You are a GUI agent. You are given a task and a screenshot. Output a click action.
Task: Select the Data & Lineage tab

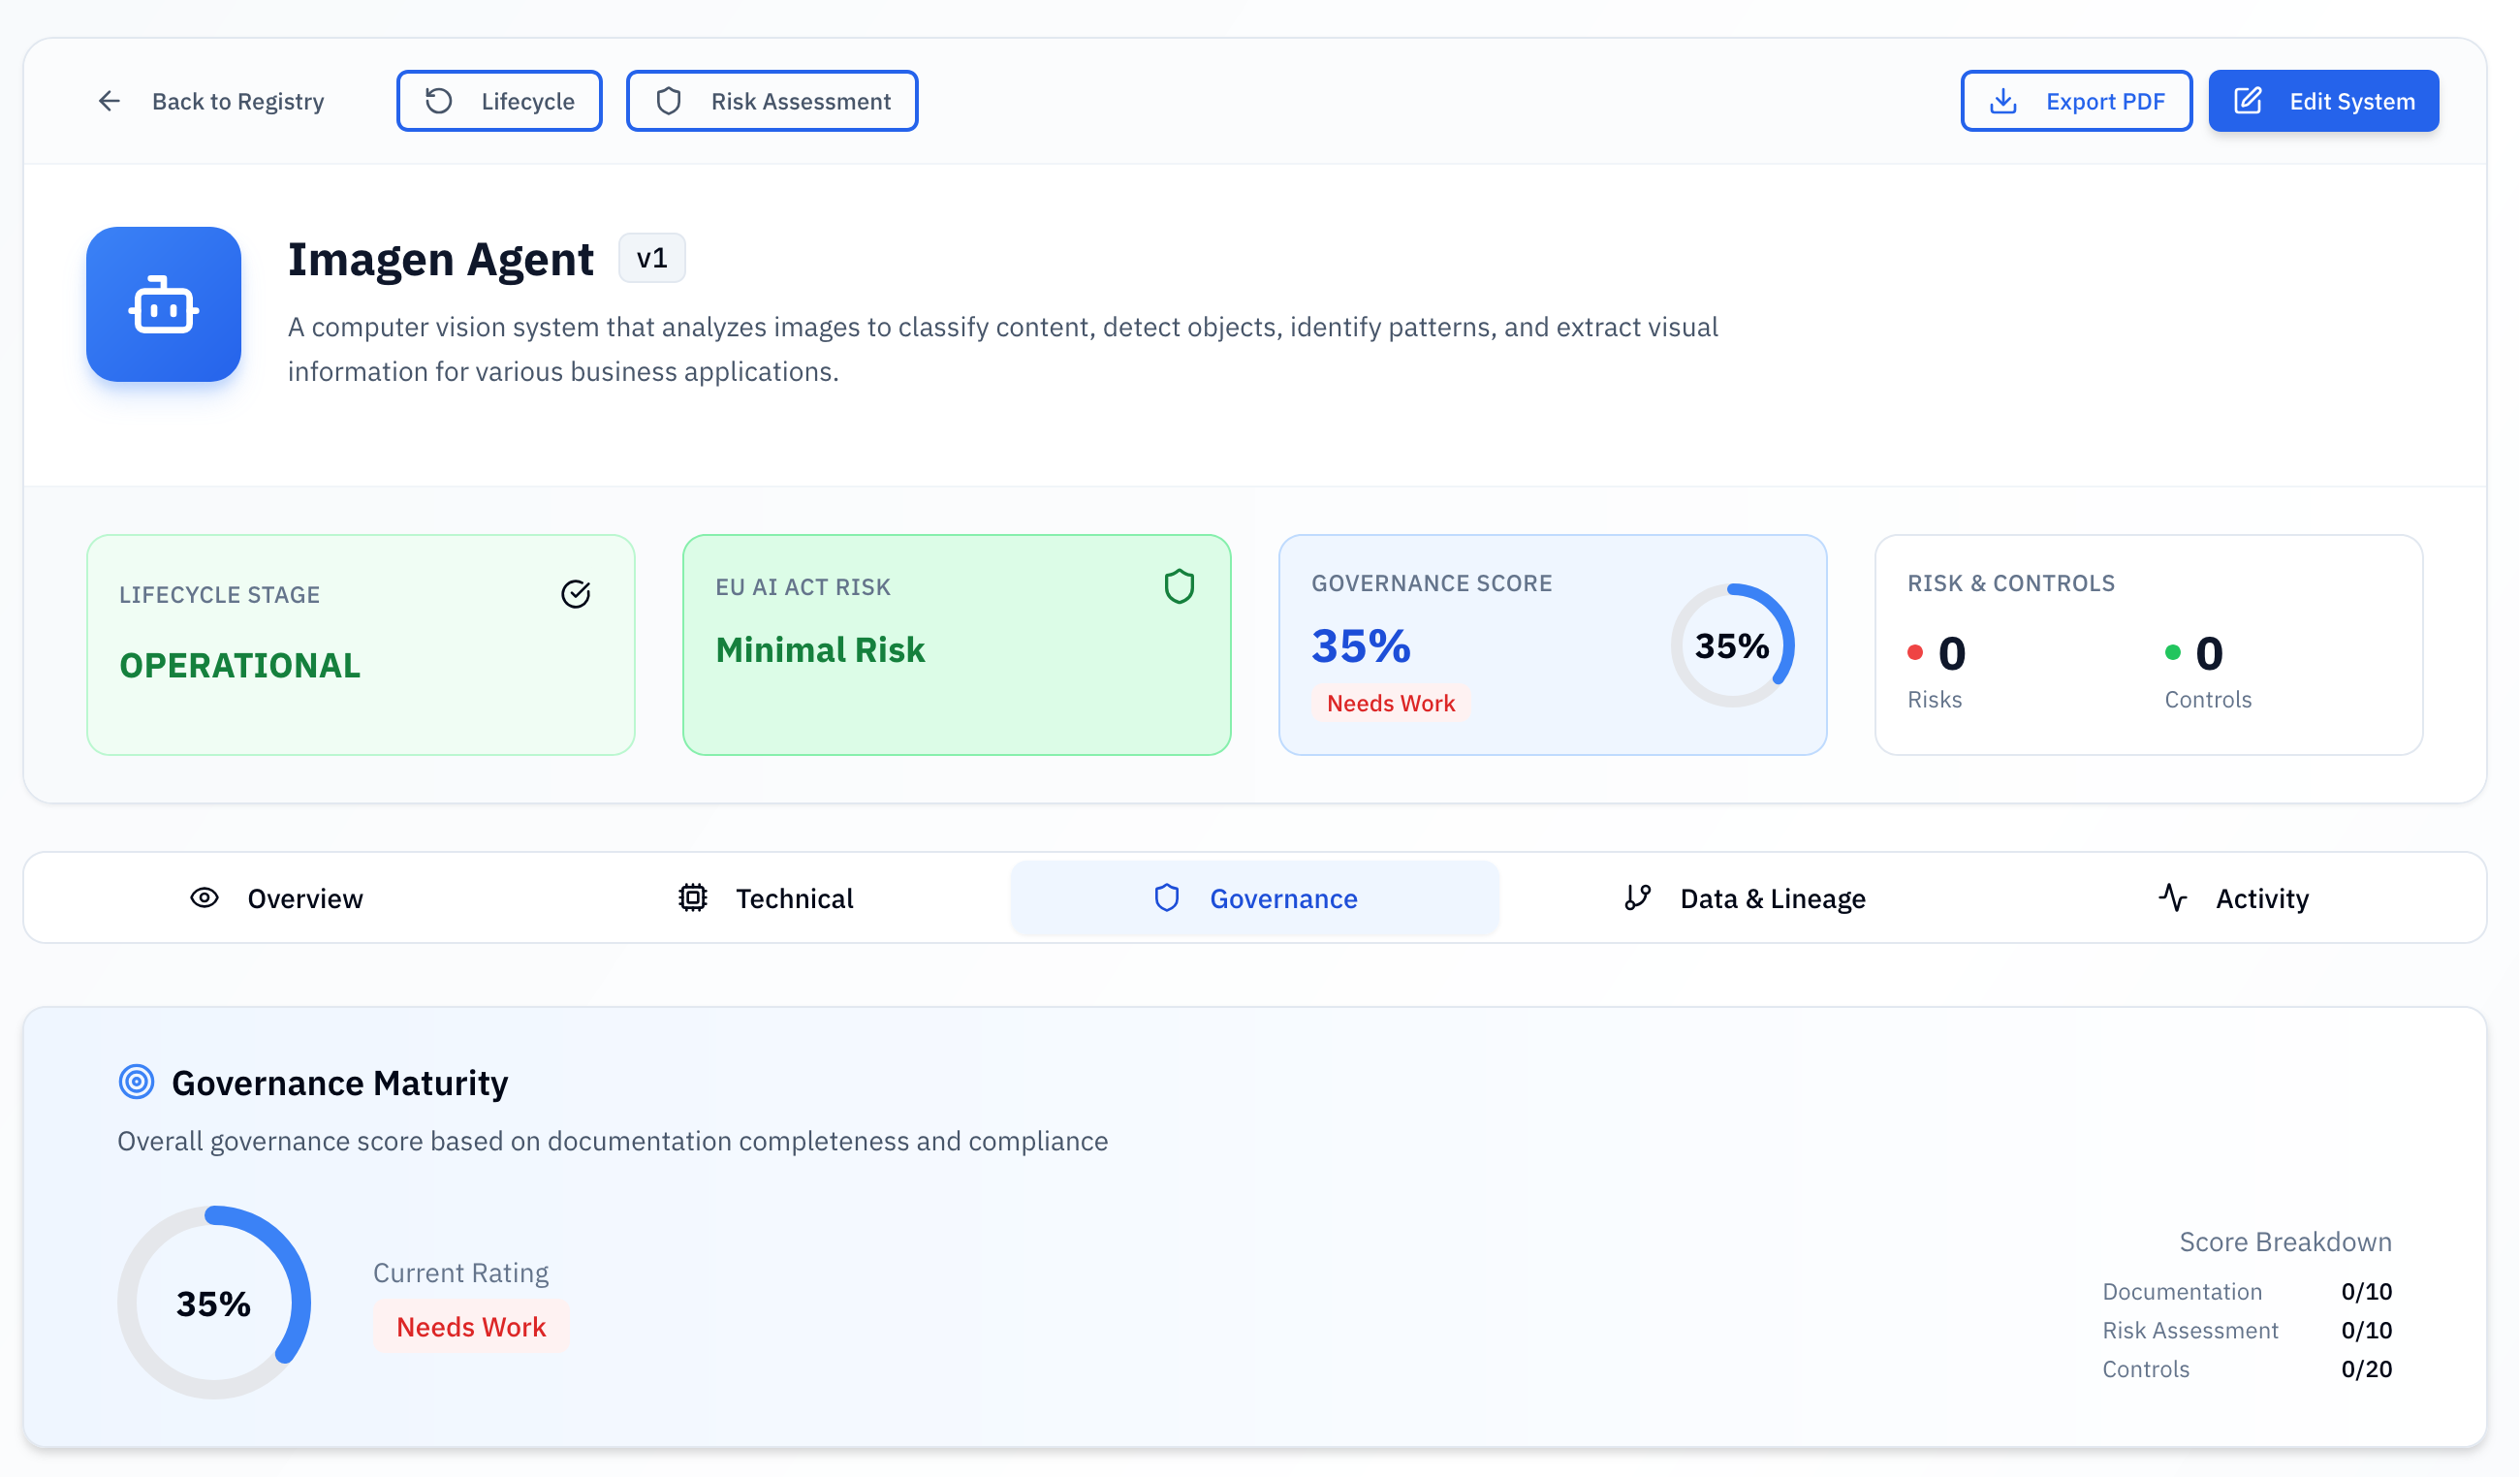tap(1745, 898)
